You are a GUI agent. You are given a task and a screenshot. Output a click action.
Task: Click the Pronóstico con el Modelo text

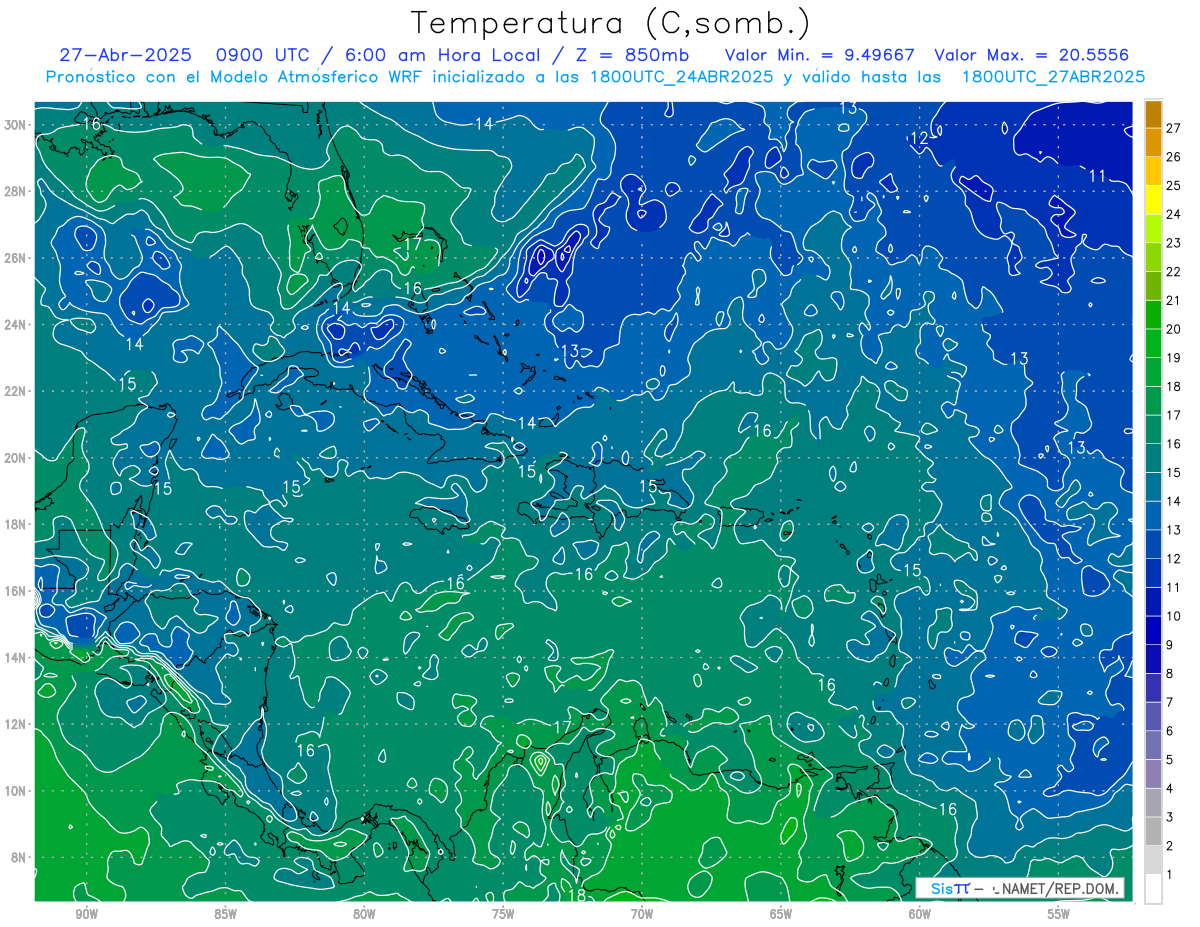(x=156, y=77)
